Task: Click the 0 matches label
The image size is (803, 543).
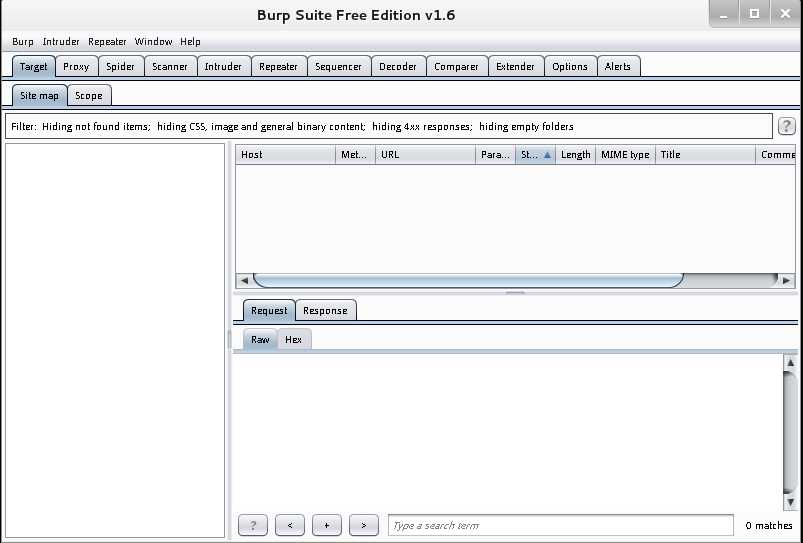Action: (769, 526)
